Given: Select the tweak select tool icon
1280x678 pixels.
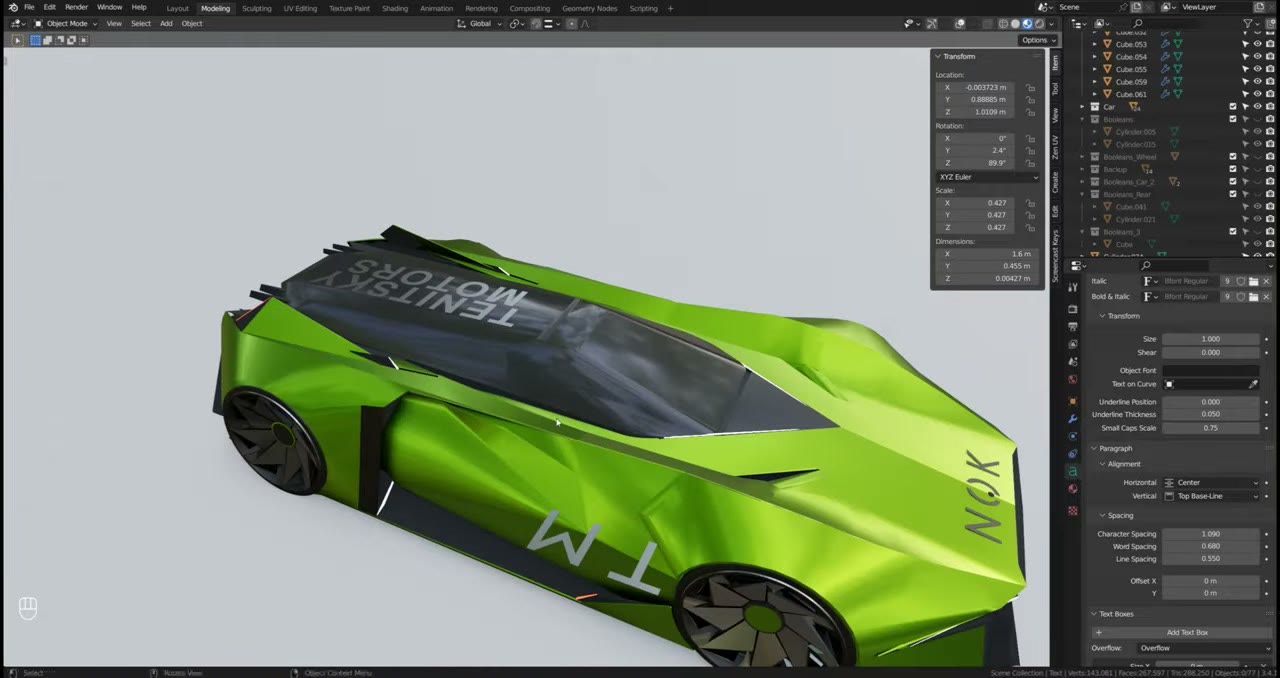Looking at the screenshot, I should (x=17, y=40).
